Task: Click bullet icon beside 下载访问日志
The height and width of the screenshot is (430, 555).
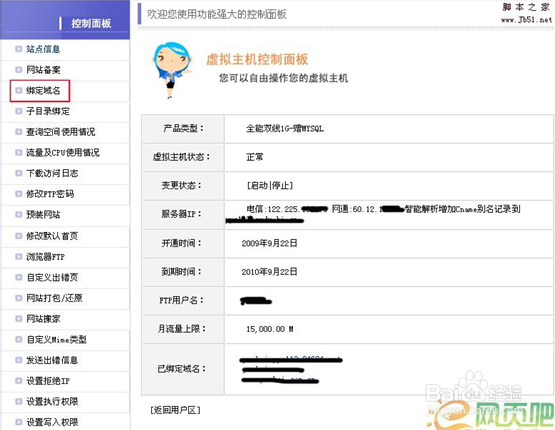Action: pyautogui.click(x=18, y=173)
